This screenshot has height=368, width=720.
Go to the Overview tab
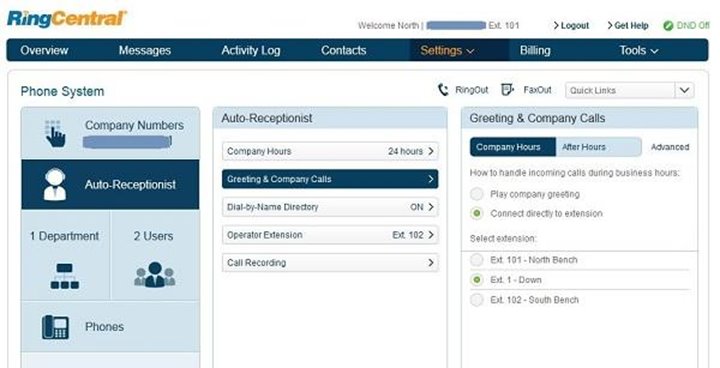[44, 51]
